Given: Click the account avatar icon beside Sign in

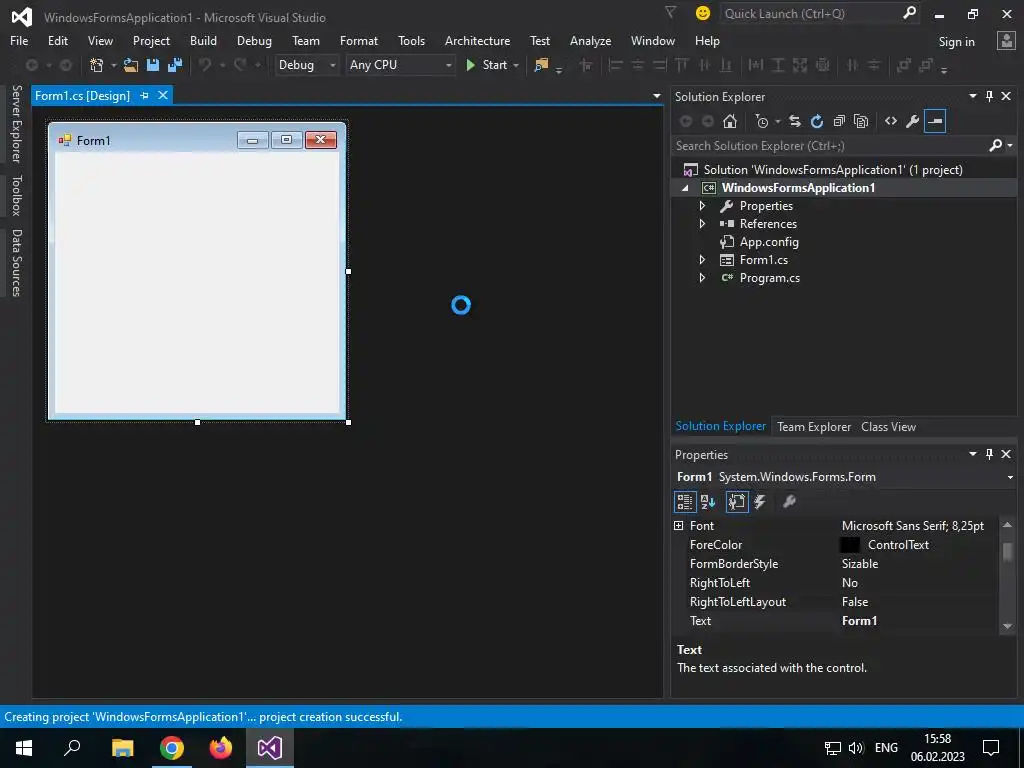Looking at the screenshot, I should coord(1006,41).
